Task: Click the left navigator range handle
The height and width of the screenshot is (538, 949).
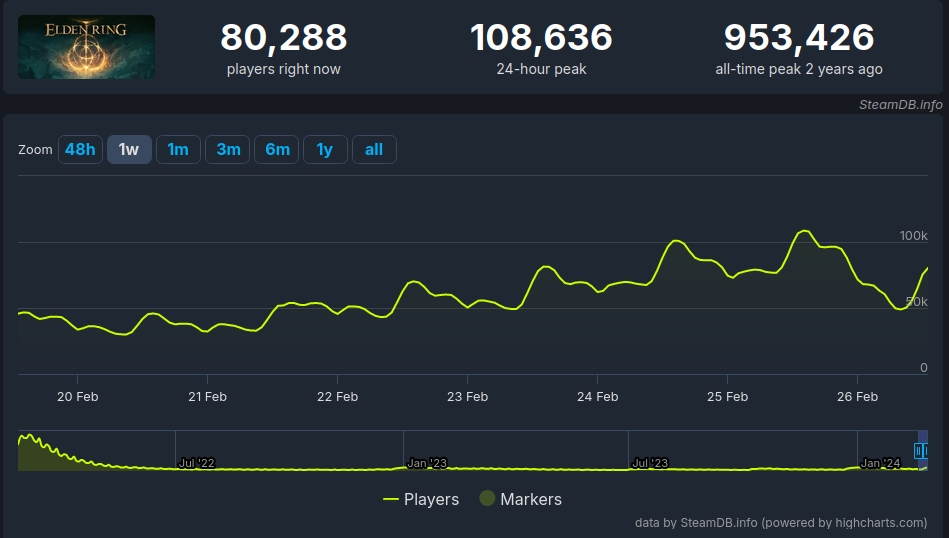Action: 919,451
